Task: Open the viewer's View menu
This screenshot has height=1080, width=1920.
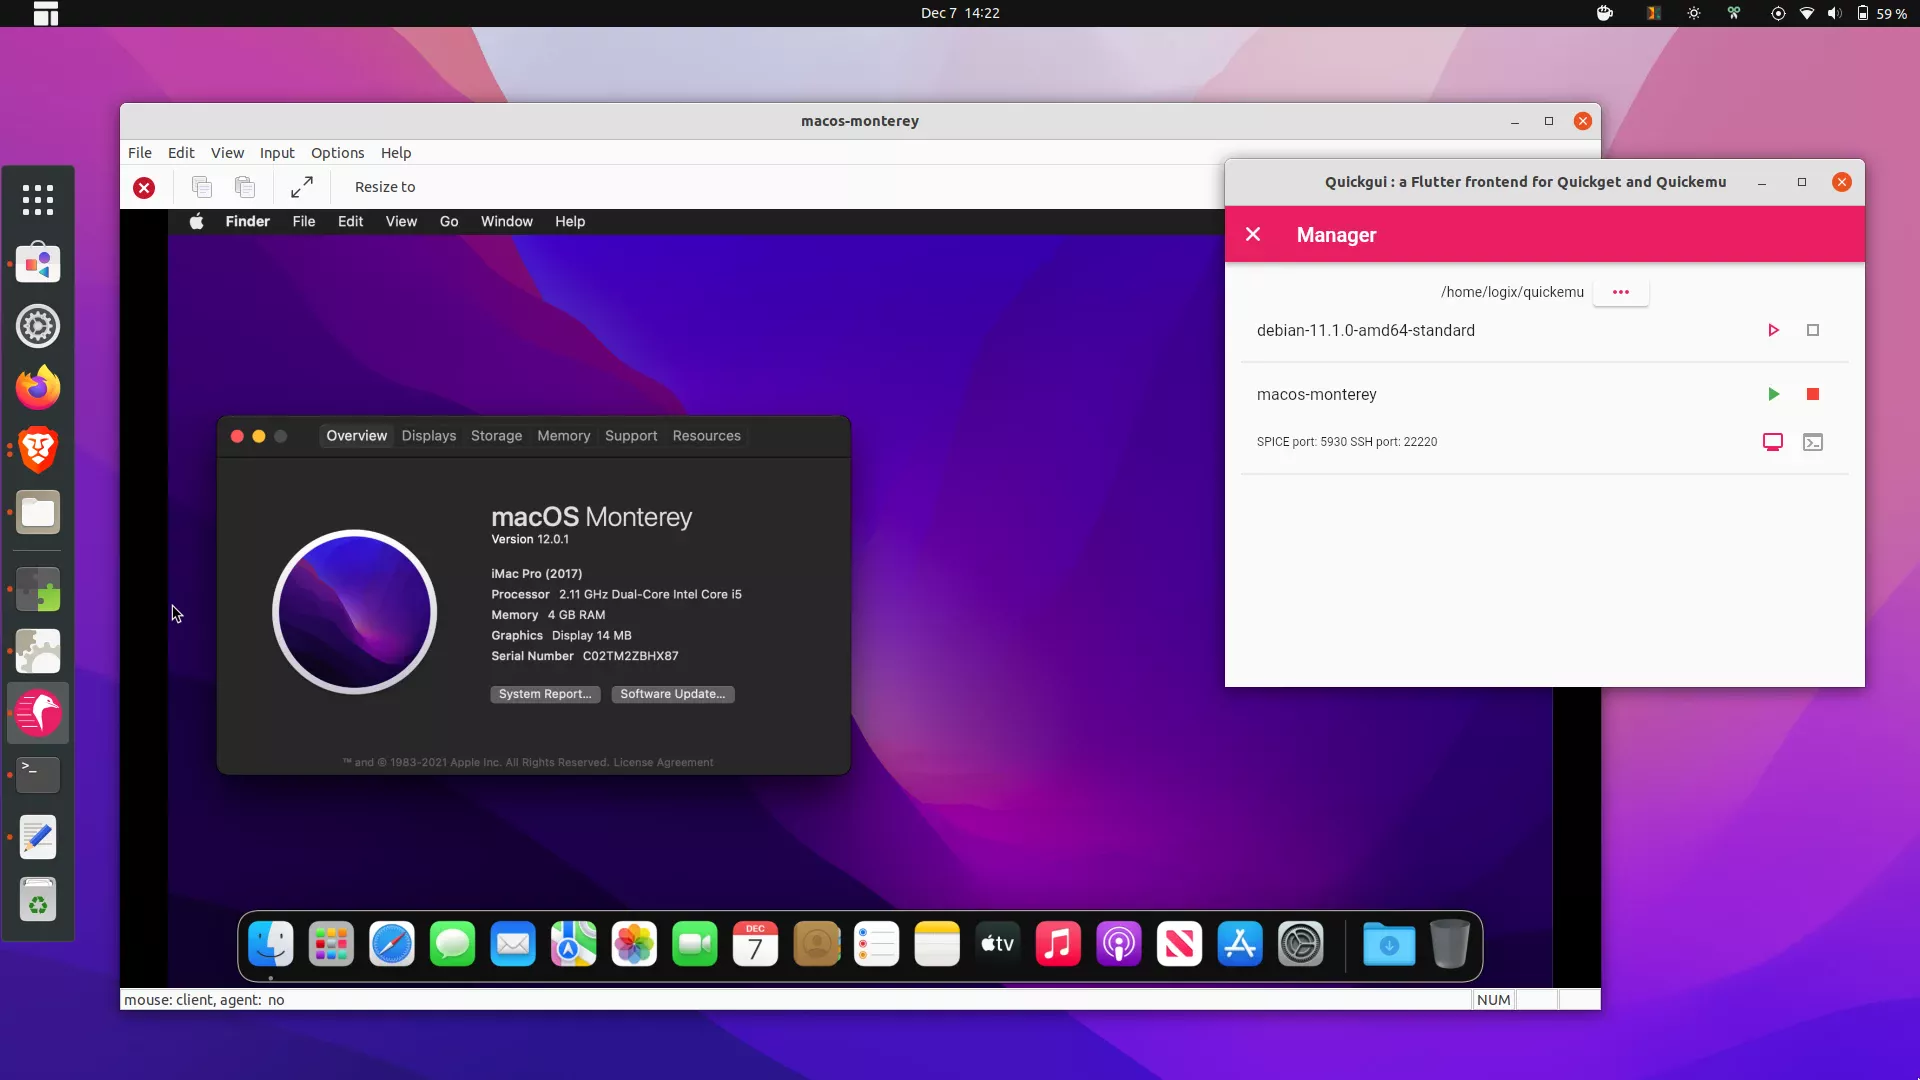Action: [x=227, y=153]
